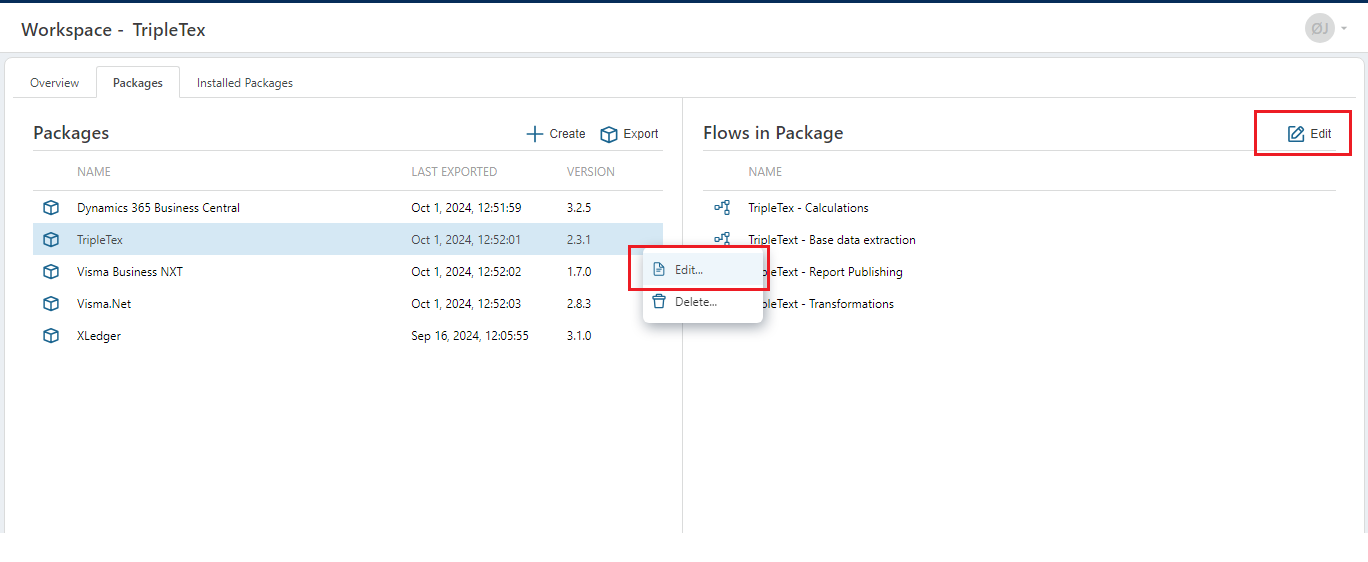
Task: Choose Edit... from the context menu
Action: (703, 270)
